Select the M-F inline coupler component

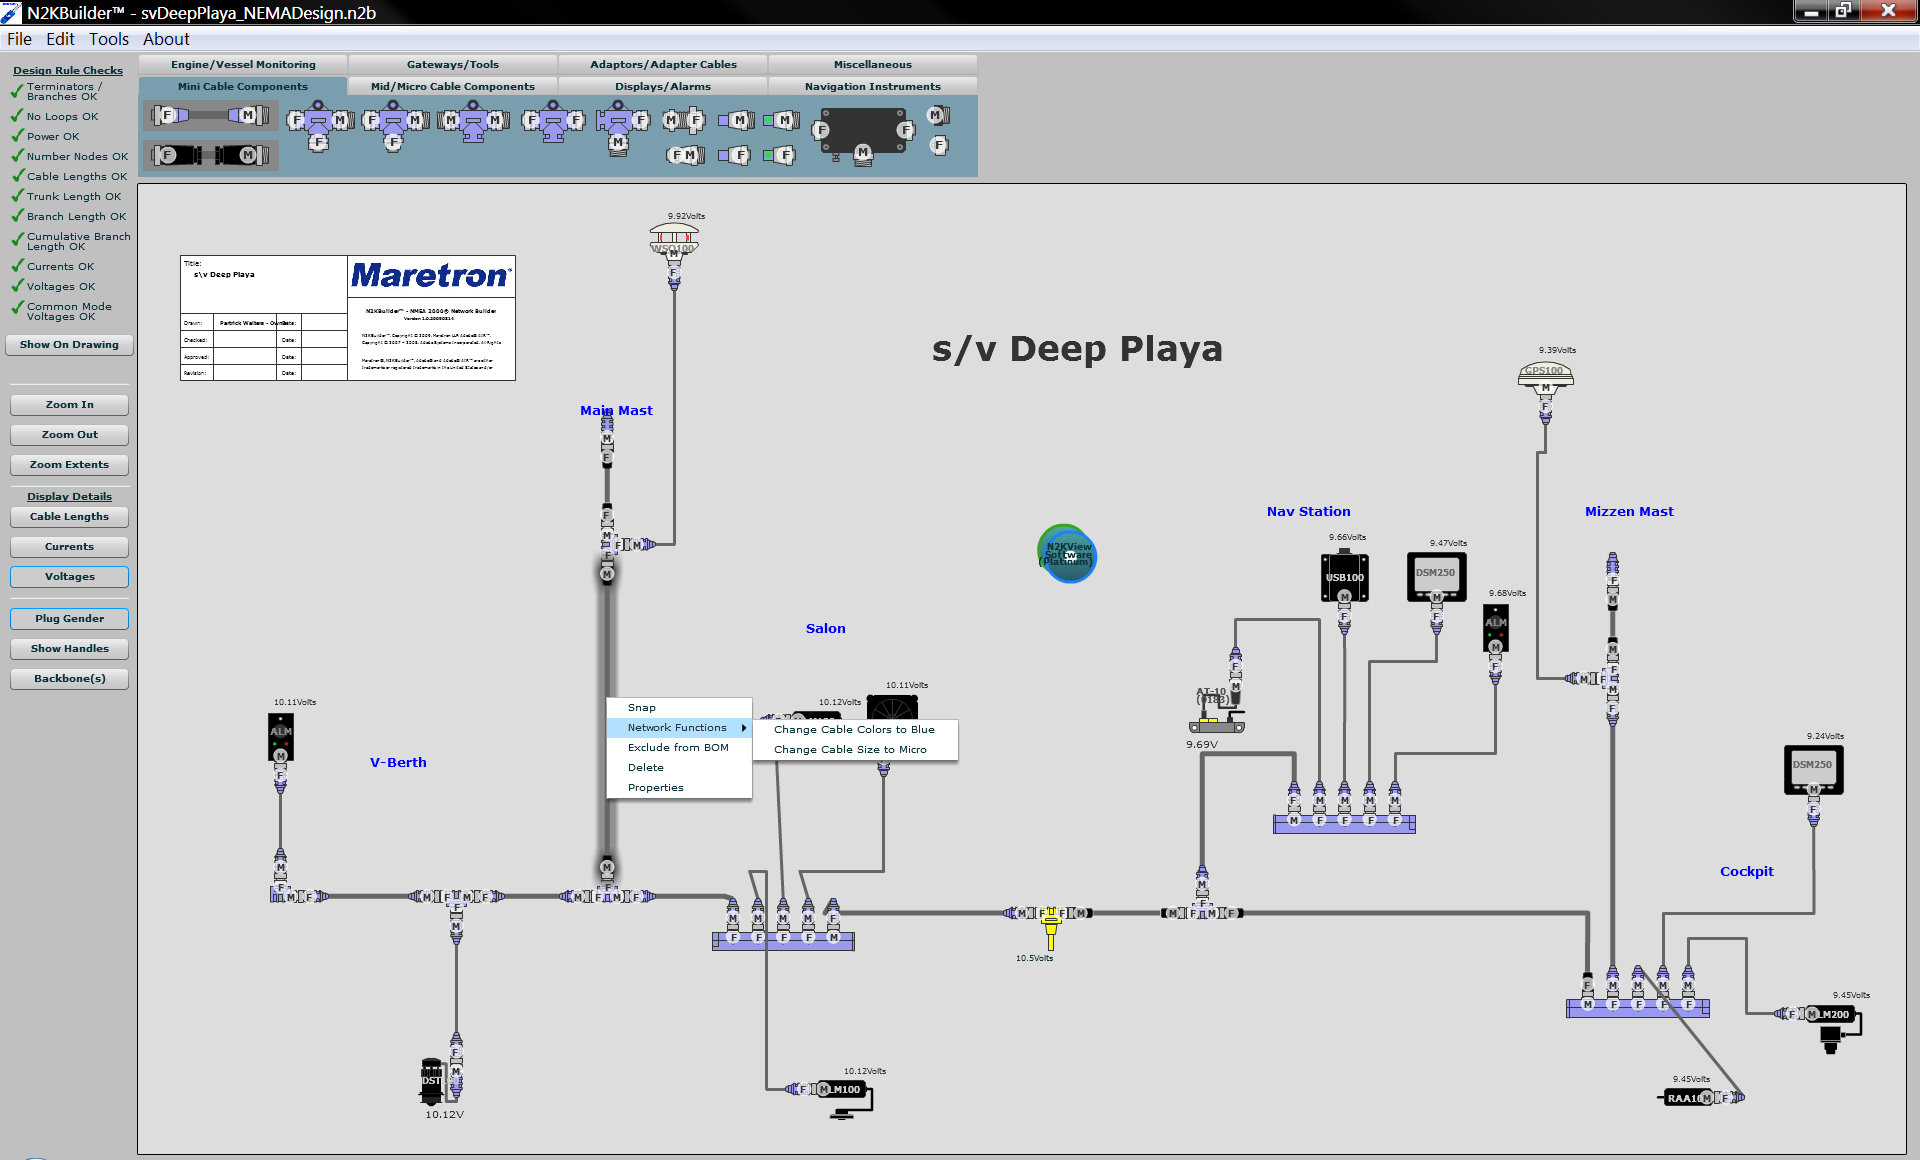coord(684,121)
